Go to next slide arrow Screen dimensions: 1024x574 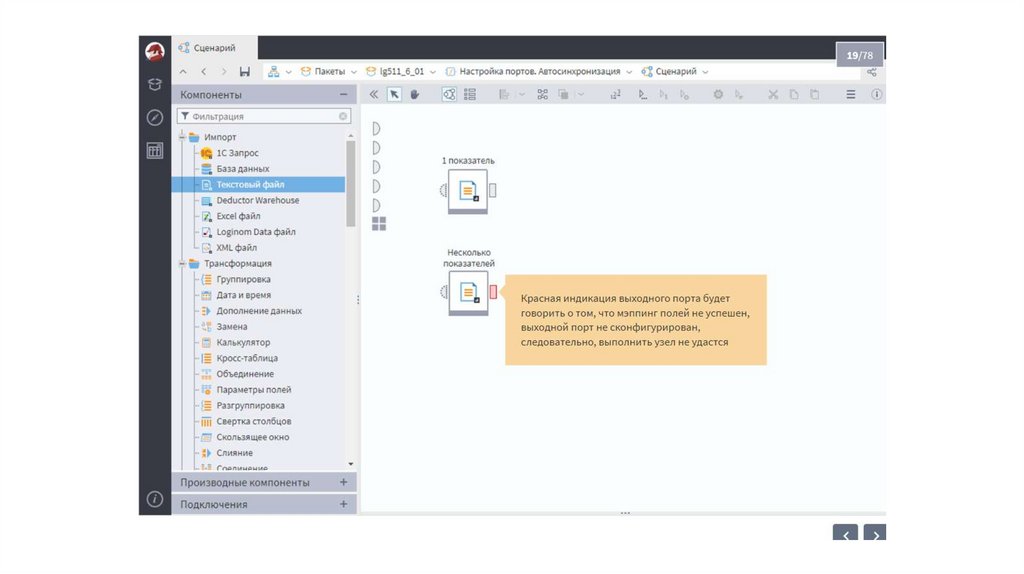click(874, 535)
